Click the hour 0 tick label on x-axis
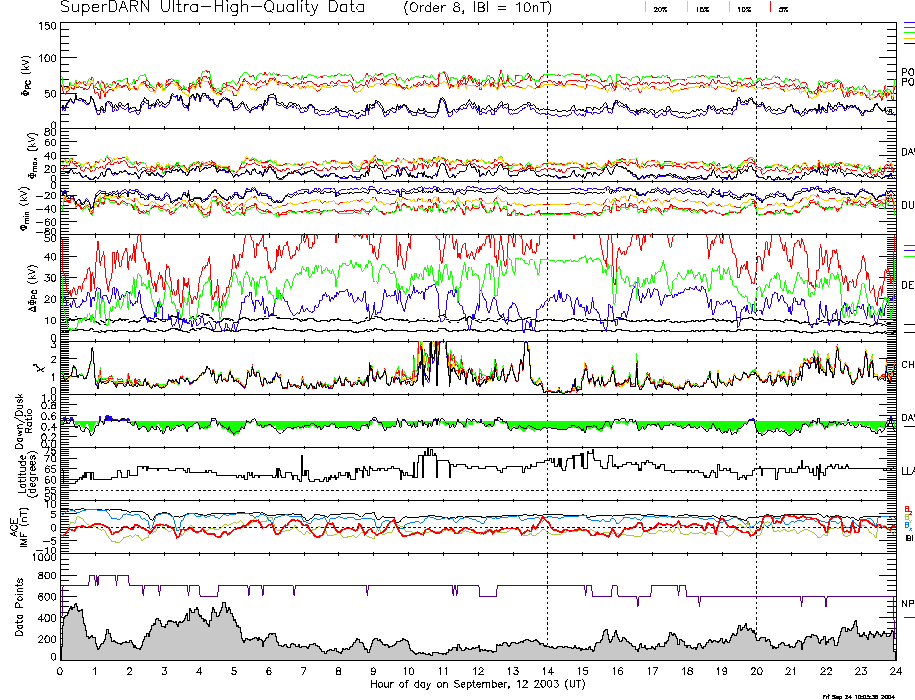The image size is (915, 700). [61, 671]
